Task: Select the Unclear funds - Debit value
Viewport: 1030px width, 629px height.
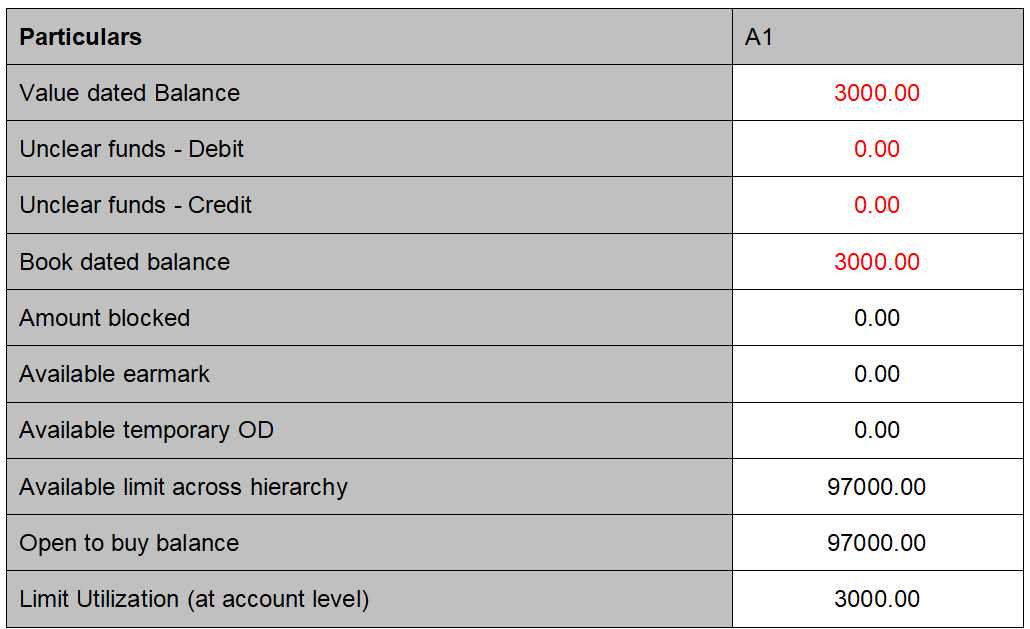Action: pos(876,149)
